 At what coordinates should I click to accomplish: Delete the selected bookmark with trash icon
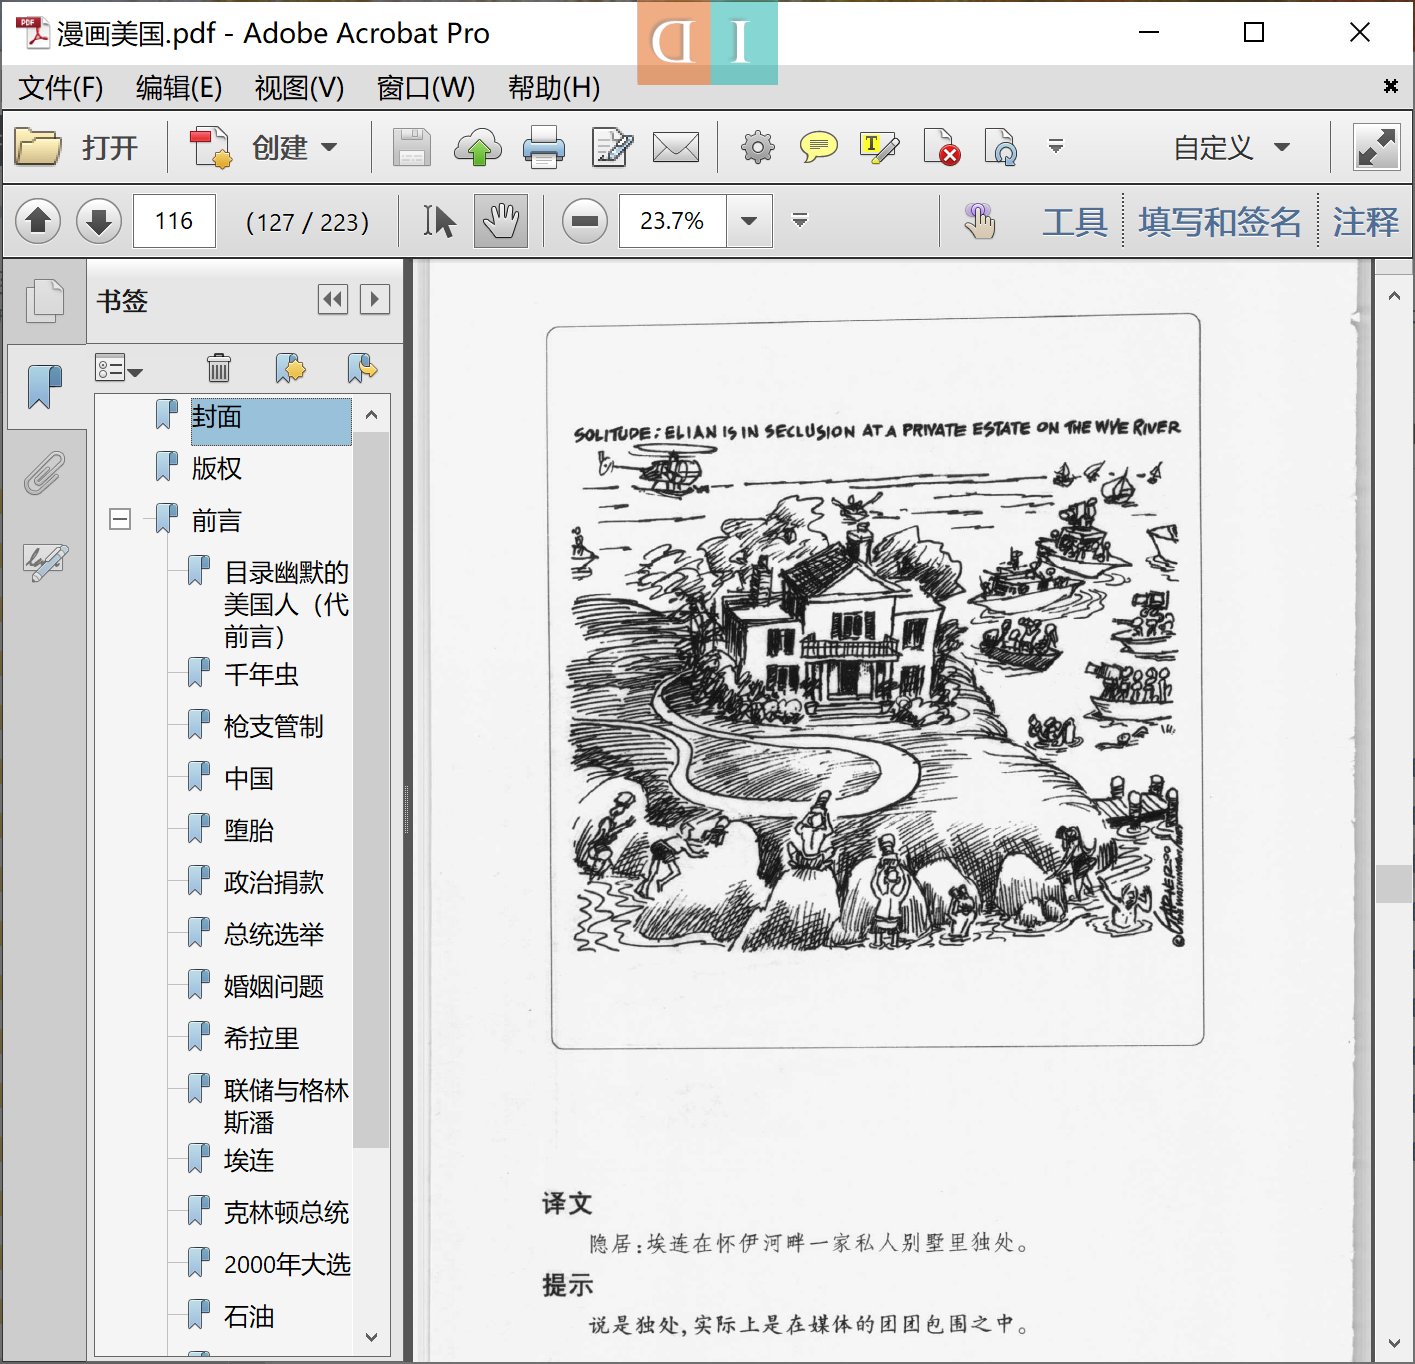219,368
